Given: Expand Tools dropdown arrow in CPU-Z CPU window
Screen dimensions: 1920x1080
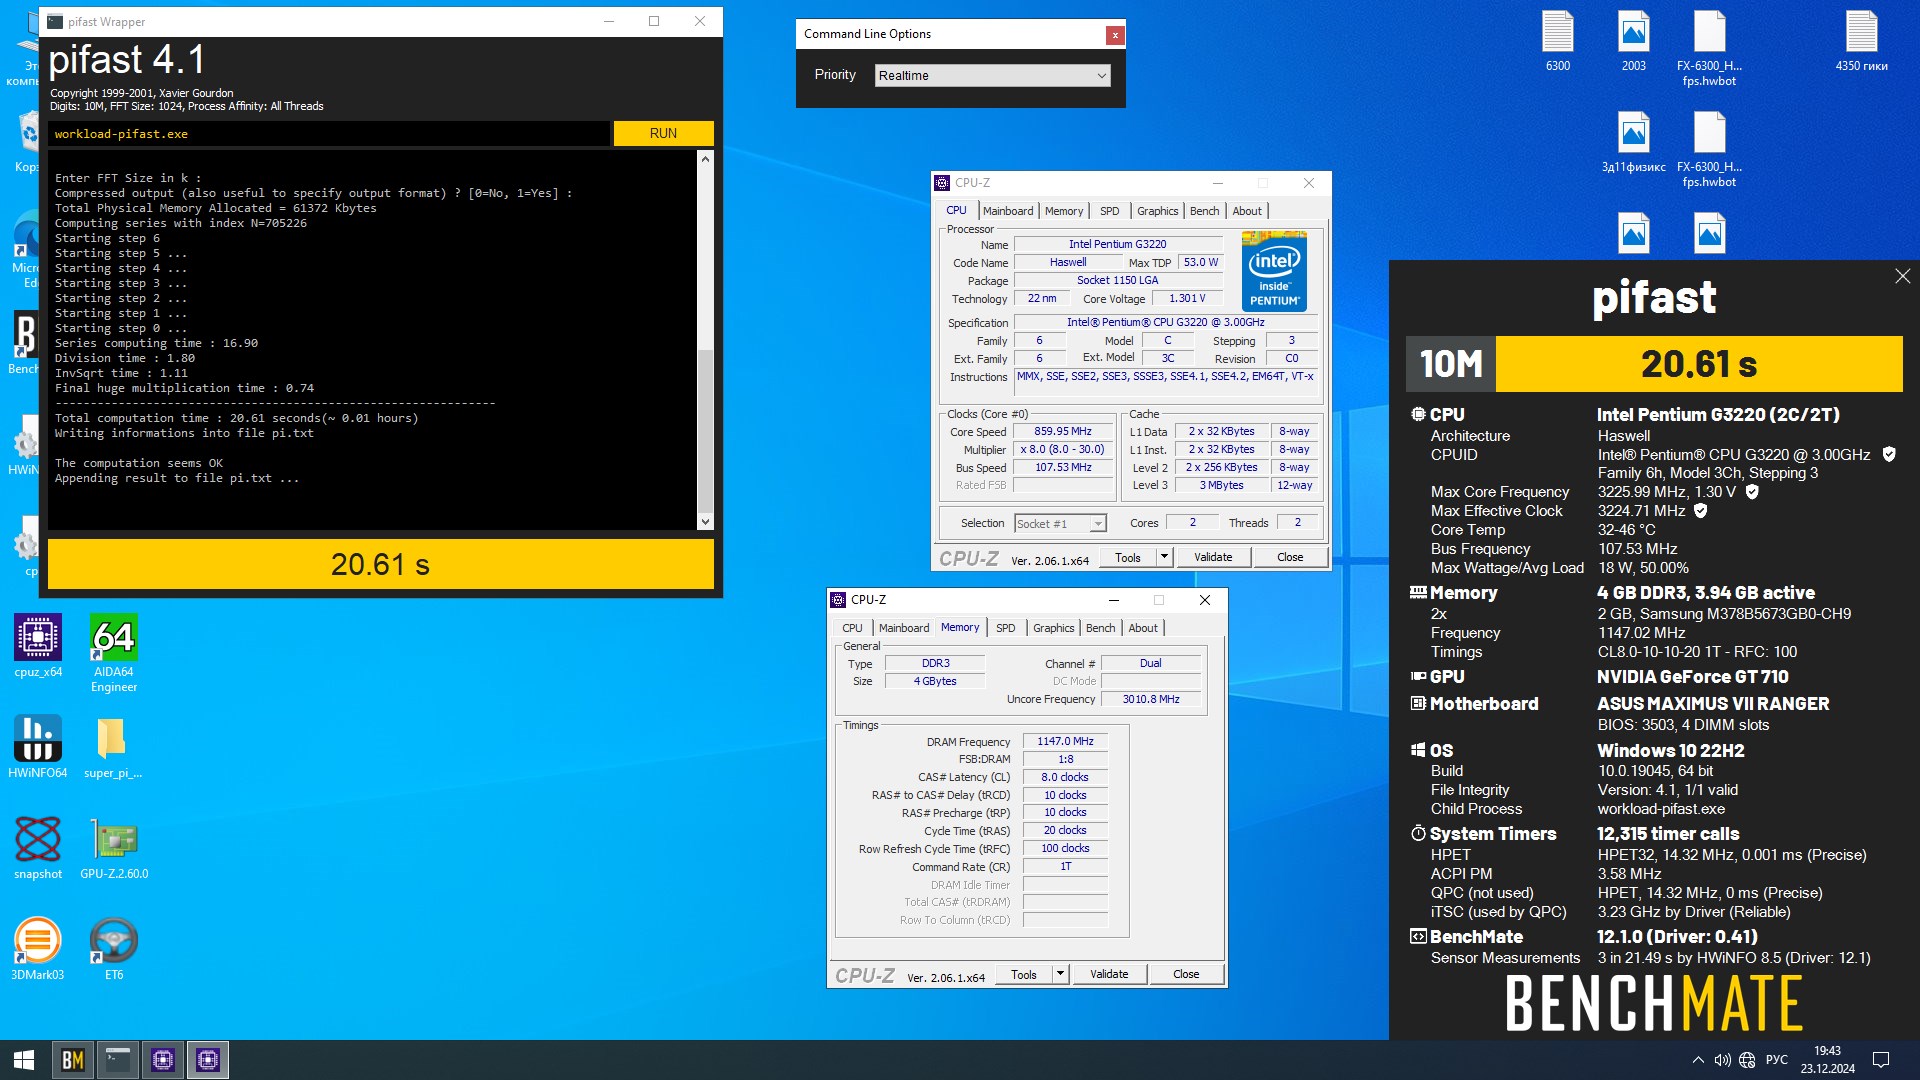Looking at the screenshot, I should pos(1164,557).
